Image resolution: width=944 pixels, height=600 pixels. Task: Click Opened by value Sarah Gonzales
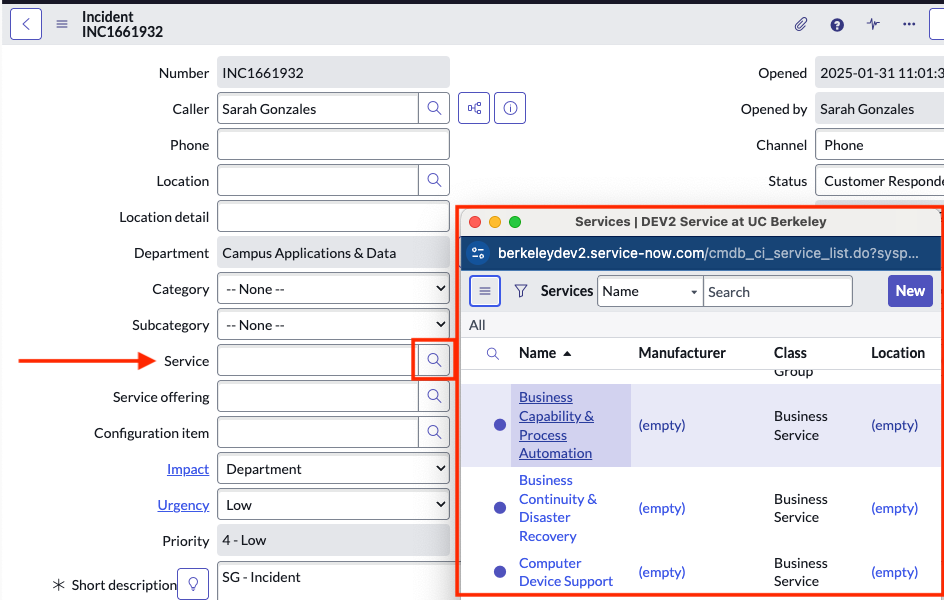coord(880,109)
